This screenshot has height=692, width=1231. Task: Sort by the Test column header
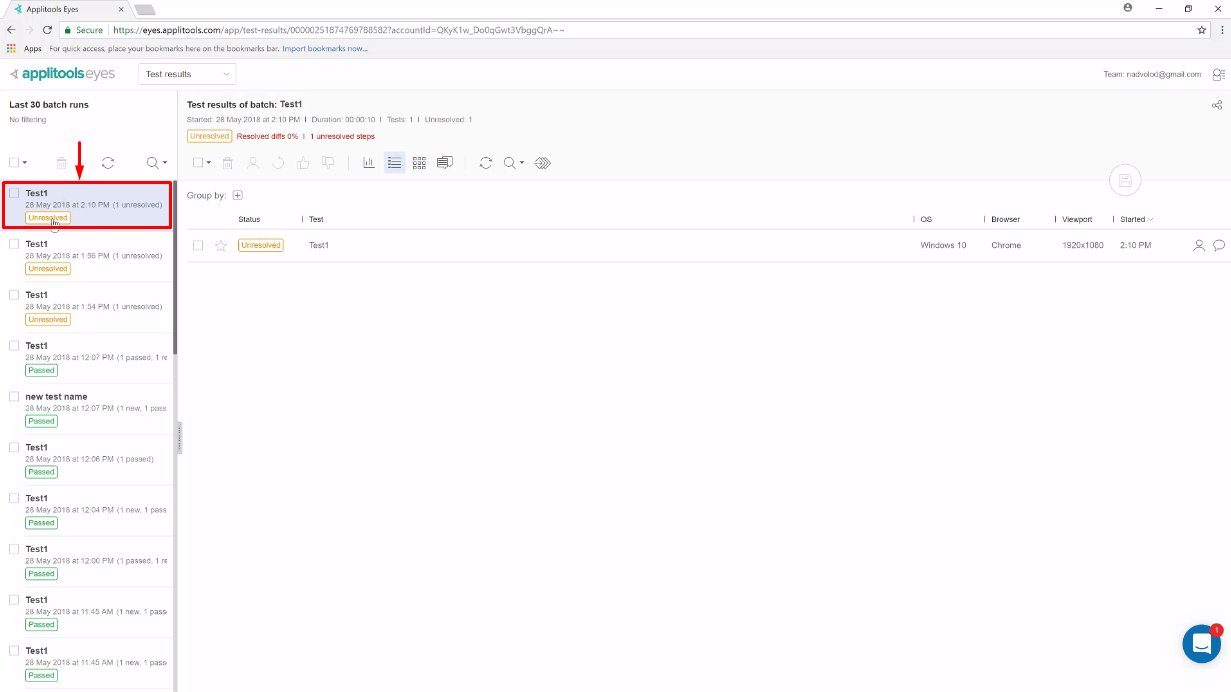(x=316, y=219)
